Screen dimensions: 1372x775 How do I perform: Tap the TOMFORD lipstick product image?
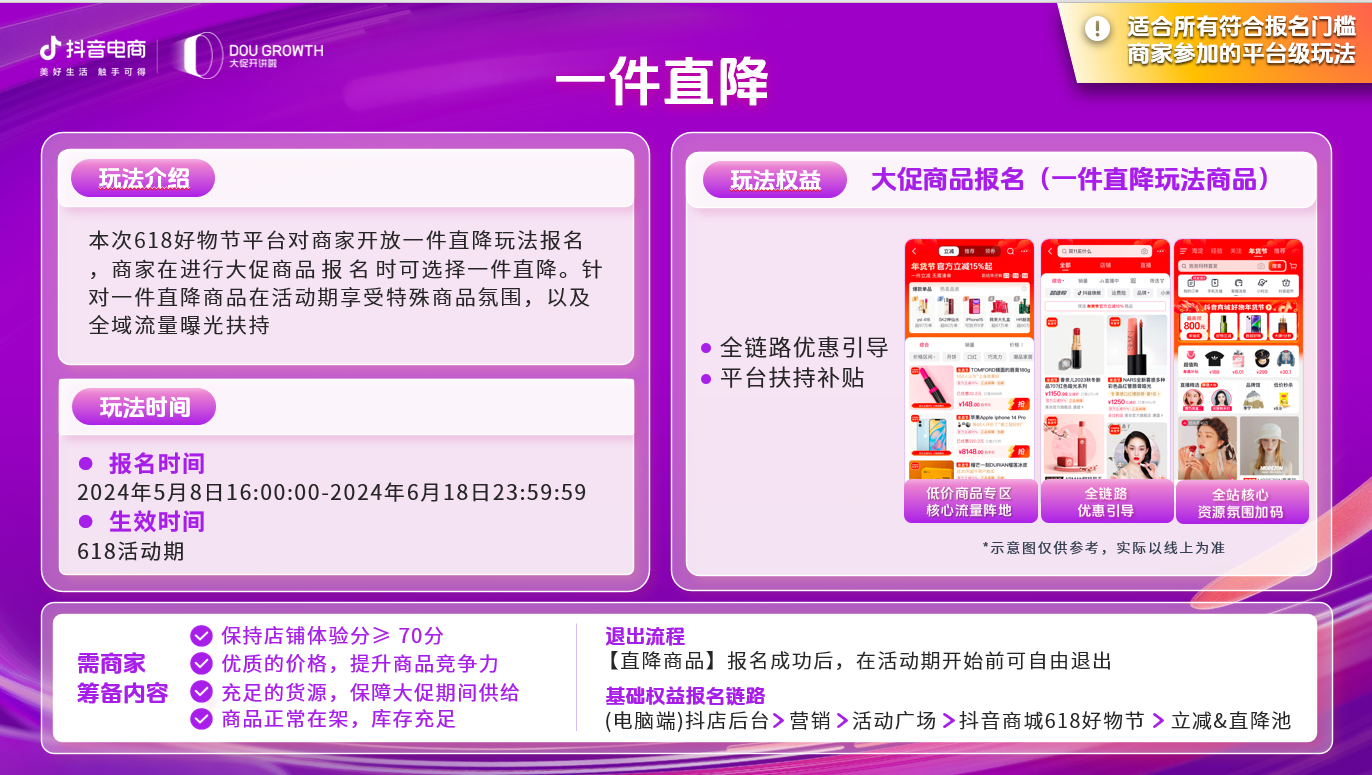point(931,388)
